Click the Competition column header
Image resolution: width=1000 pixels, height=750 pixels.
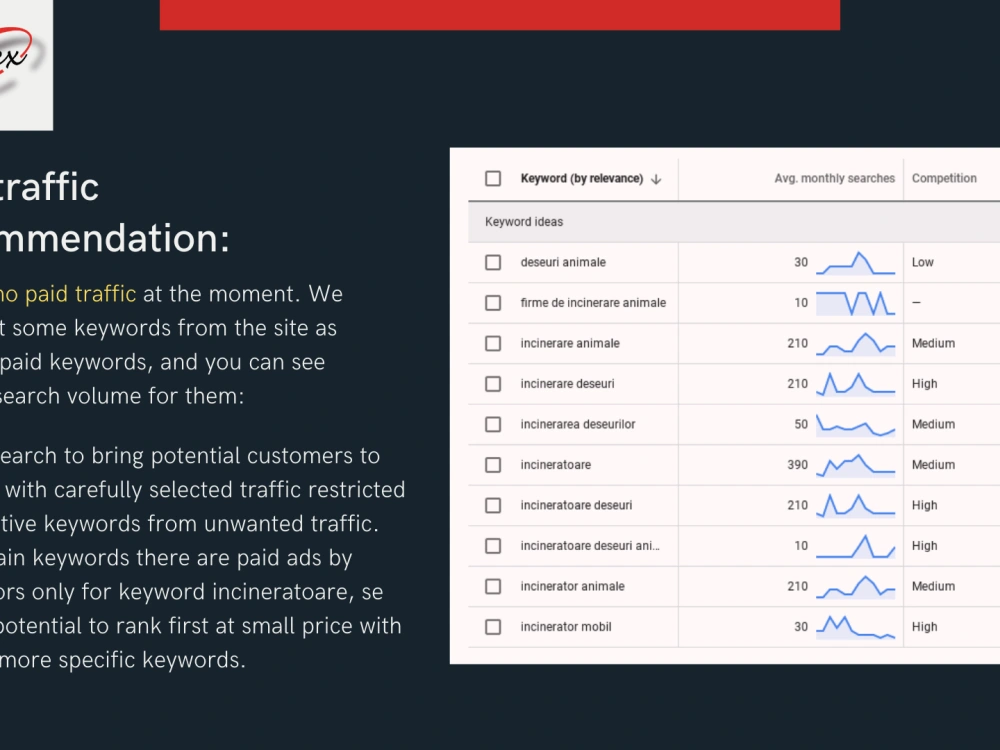coord(944,179)
